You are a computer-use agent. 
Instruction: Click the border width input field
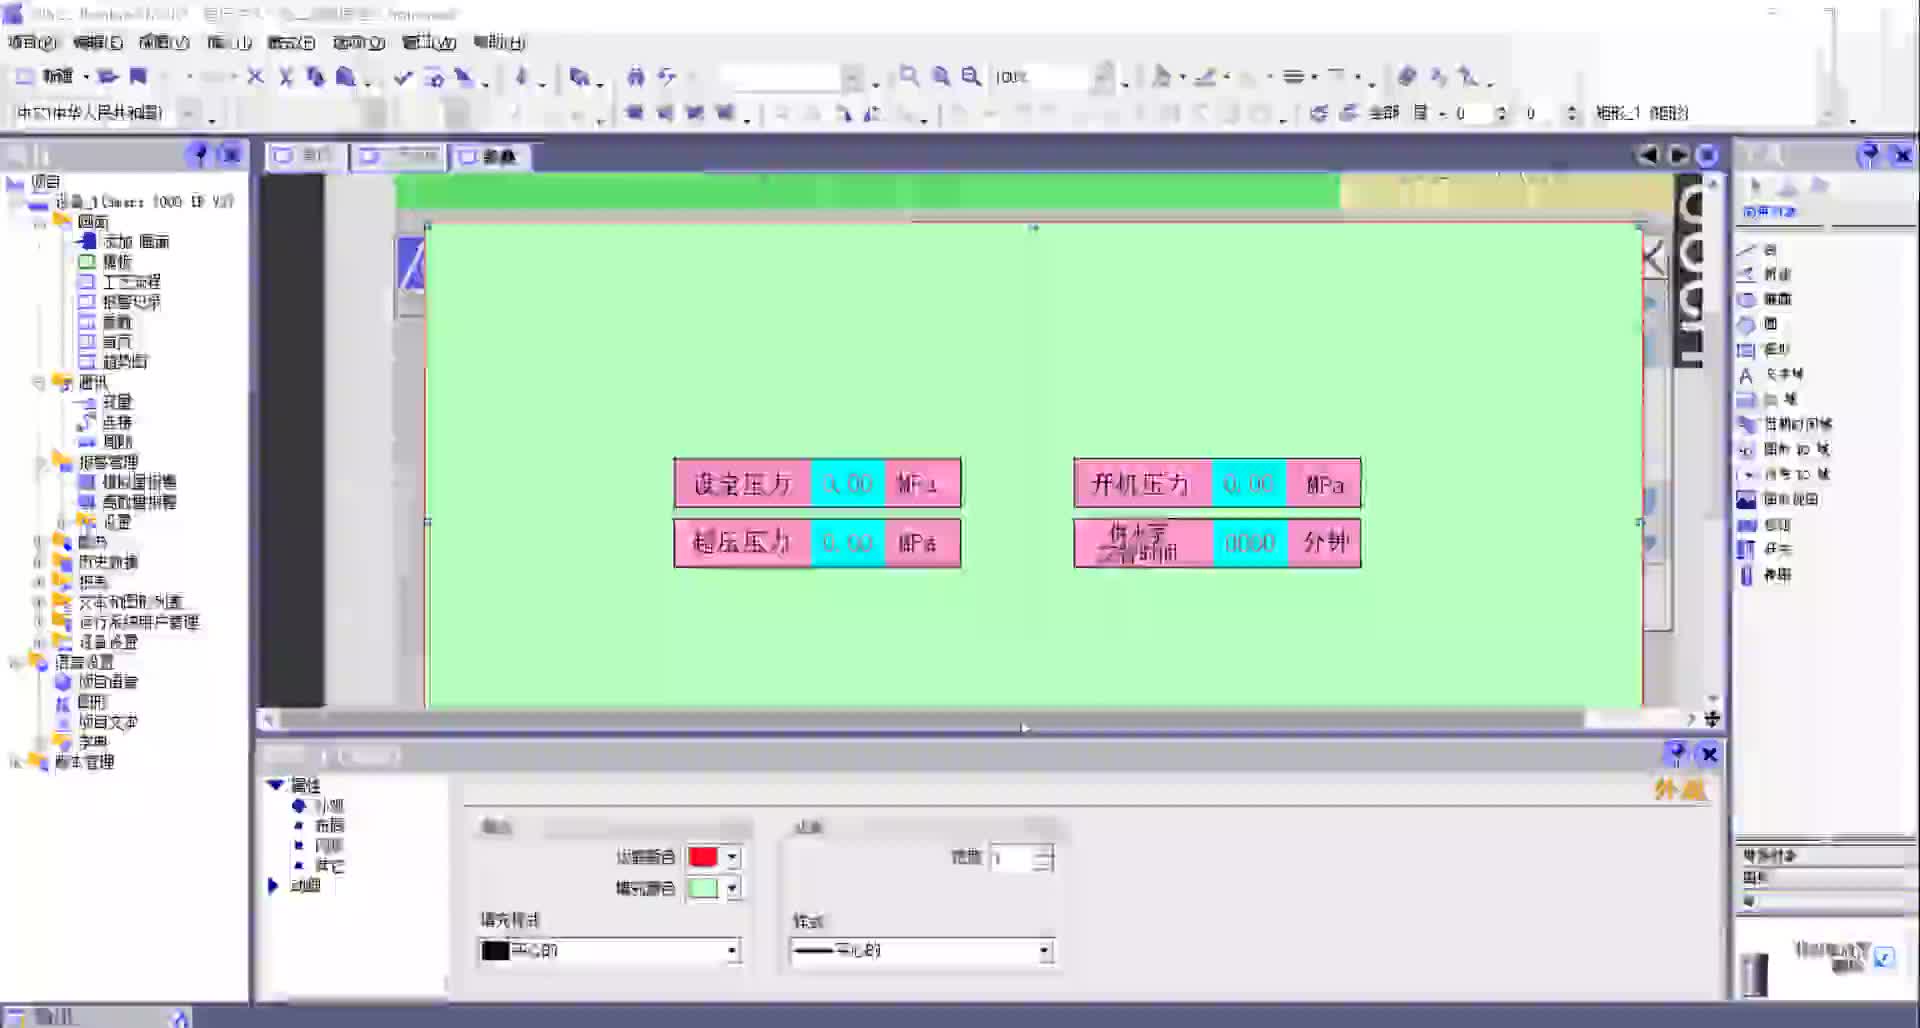click(x=1012, y=858)
